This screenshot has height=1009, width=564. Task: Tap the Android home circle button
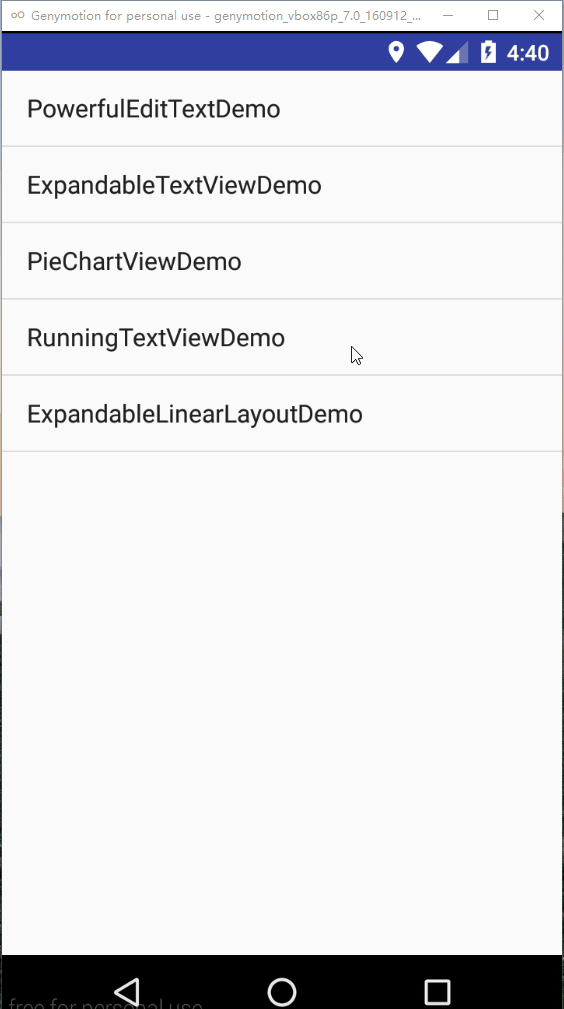point(282,991)
